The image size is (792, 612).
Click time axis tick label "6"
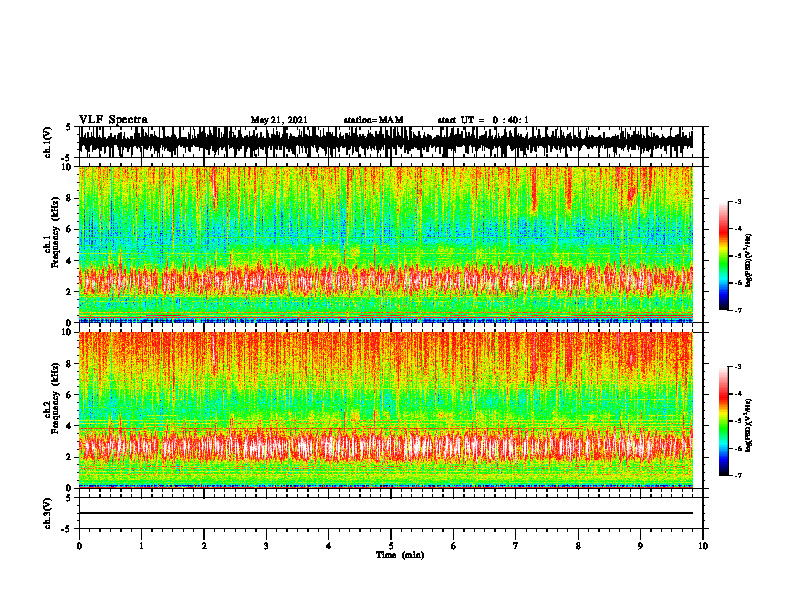coord(454,546)
